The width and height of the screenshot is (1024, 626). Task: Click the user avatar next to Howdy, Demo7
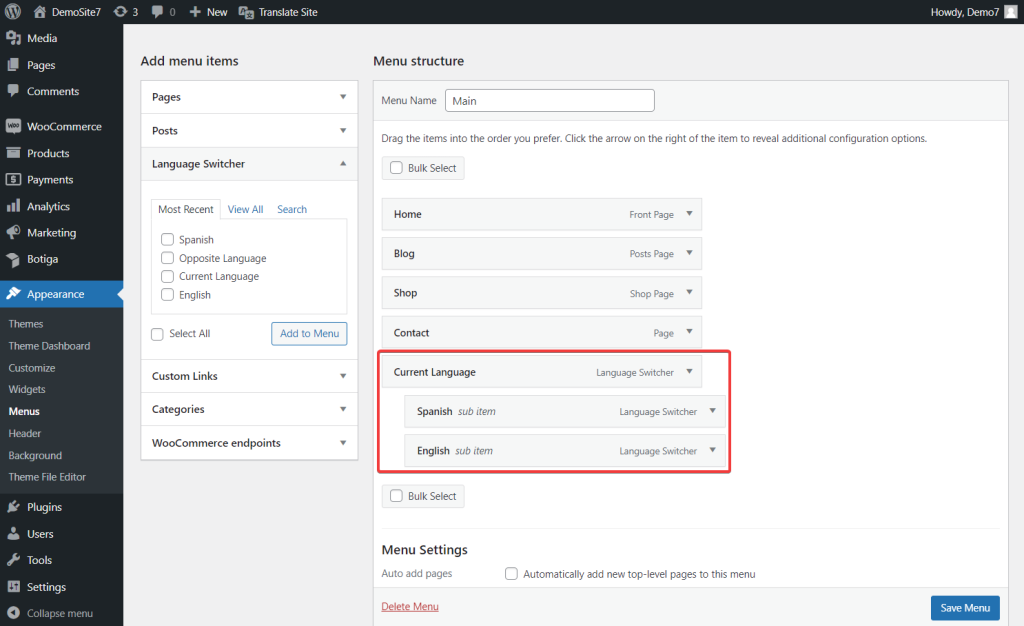(x=1010, y=12)
